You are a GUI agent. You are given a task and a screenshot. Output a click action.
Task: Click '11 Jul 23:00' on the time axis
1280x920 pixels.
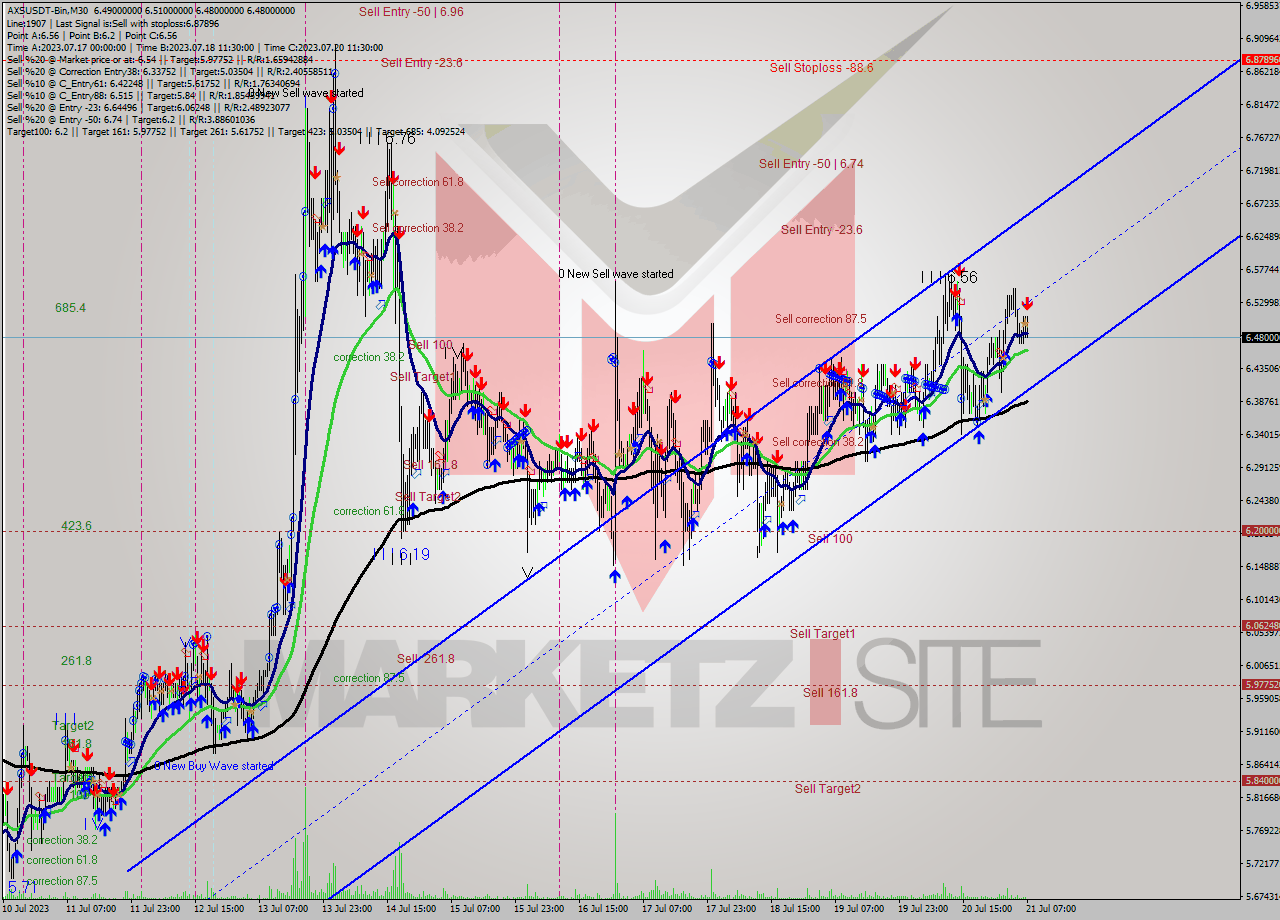(x=155, y=909)
